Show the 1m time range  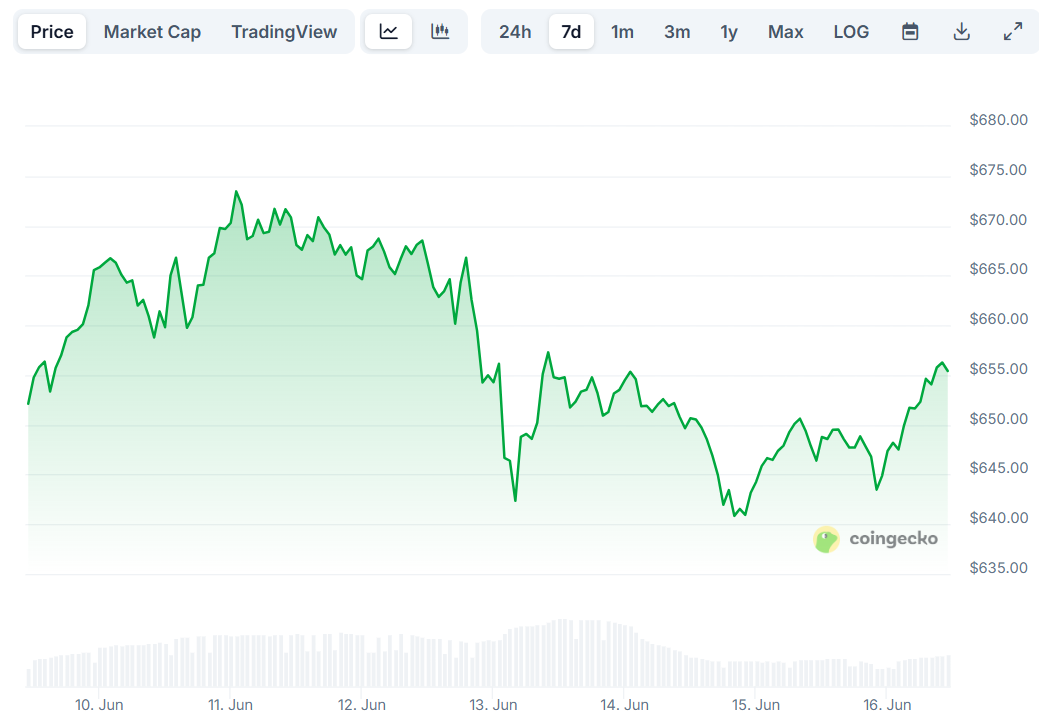pos(622,32)
